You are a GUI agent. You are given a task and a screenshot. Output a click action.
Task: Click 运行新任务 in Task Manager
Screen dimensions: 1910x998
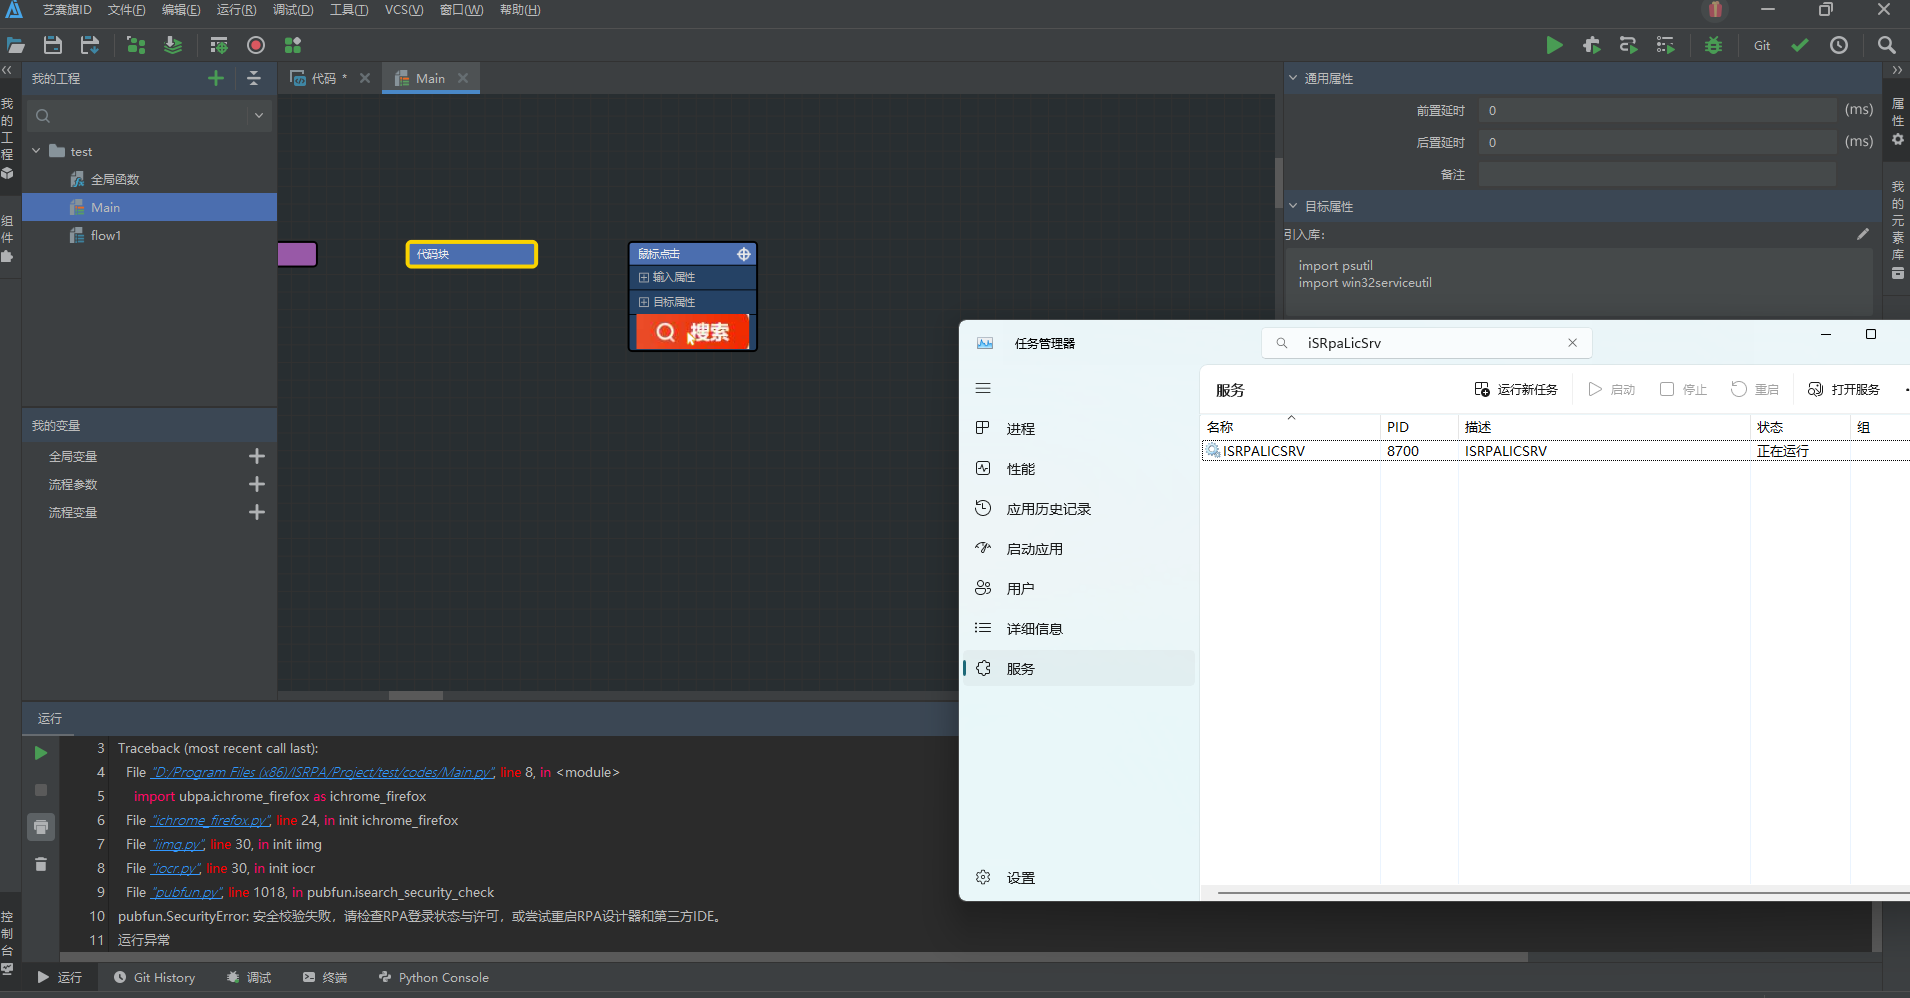[1516, 389]
